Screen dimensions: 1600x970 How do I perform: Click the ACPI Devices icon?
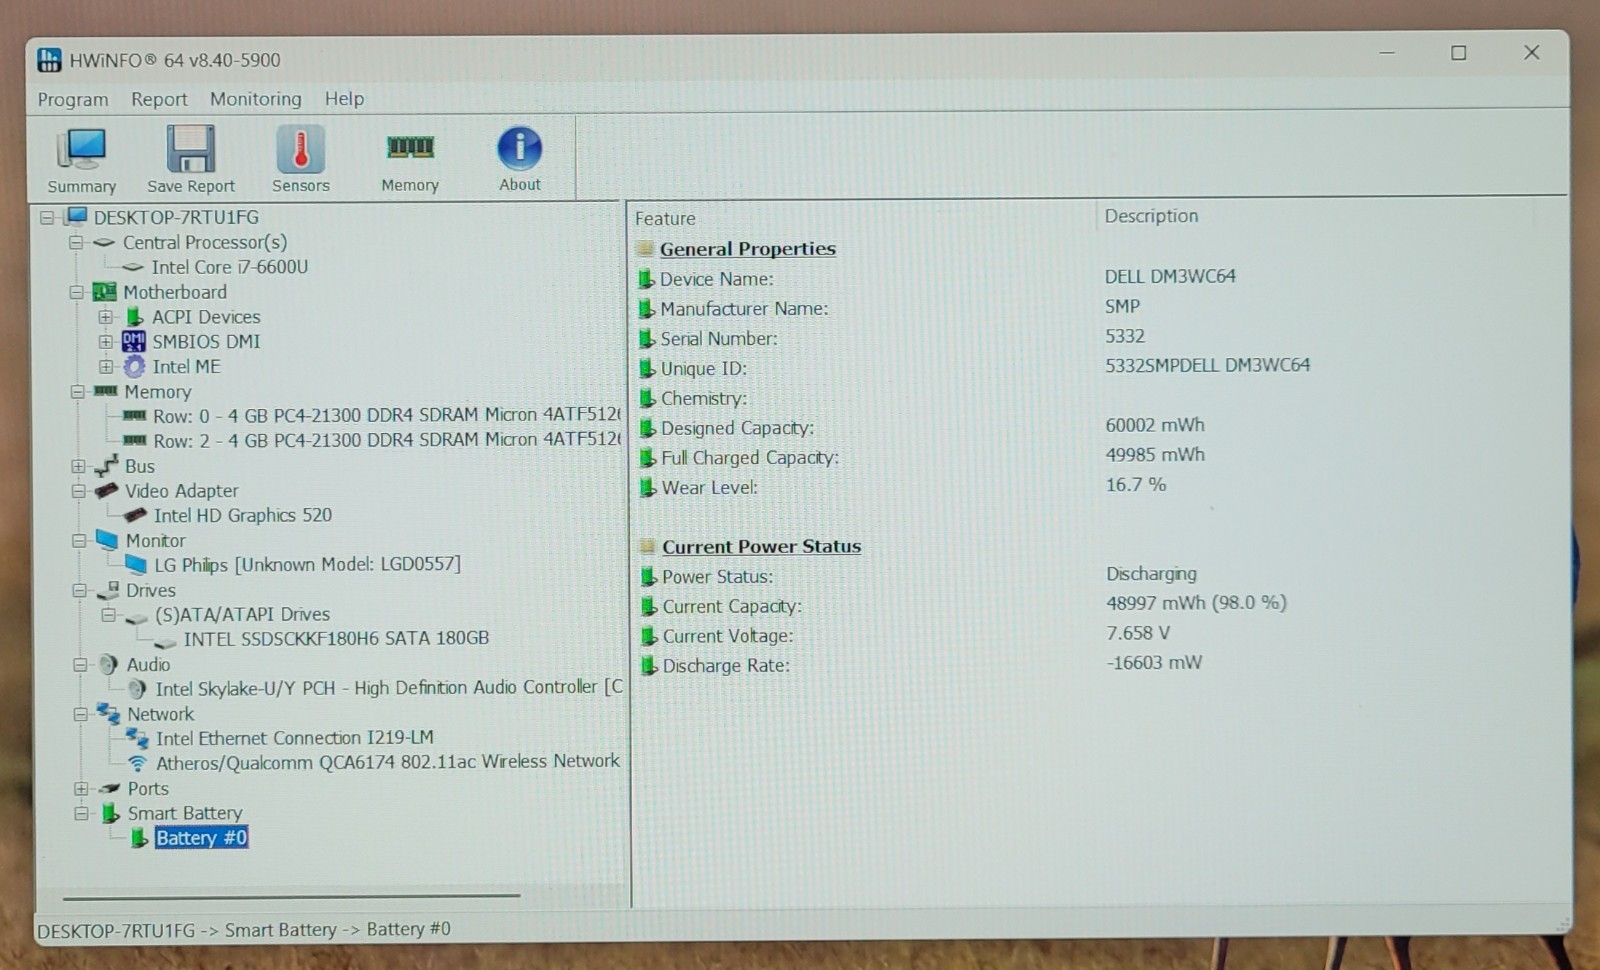pyautogui.click(x=135, y=316)
